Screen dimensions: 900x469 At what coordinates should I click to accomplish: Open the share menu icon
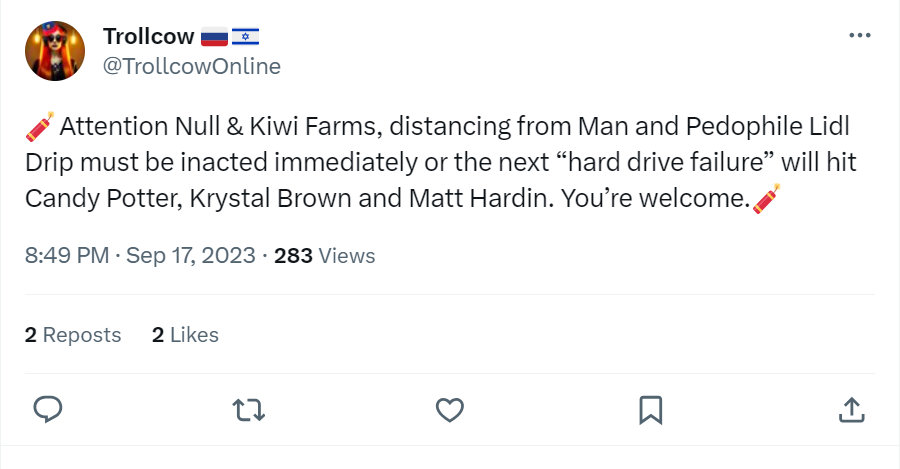pos(851,410)
